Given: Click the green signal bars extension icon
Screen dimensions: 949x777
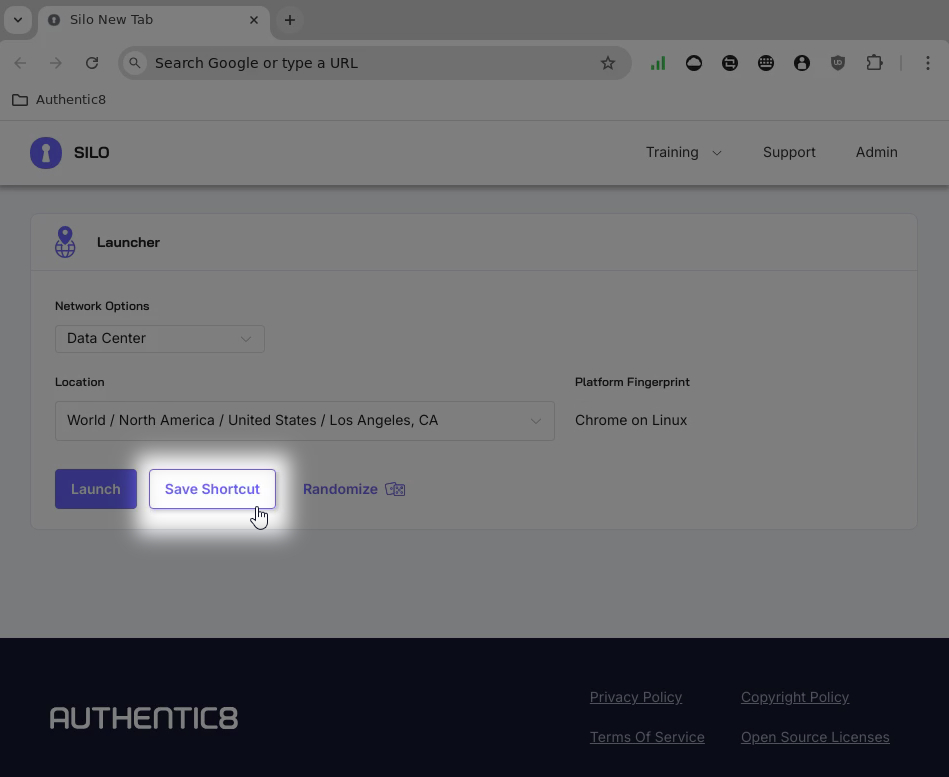Looking at the screenshot, I should pyautogui.click(x=658, y=63).
